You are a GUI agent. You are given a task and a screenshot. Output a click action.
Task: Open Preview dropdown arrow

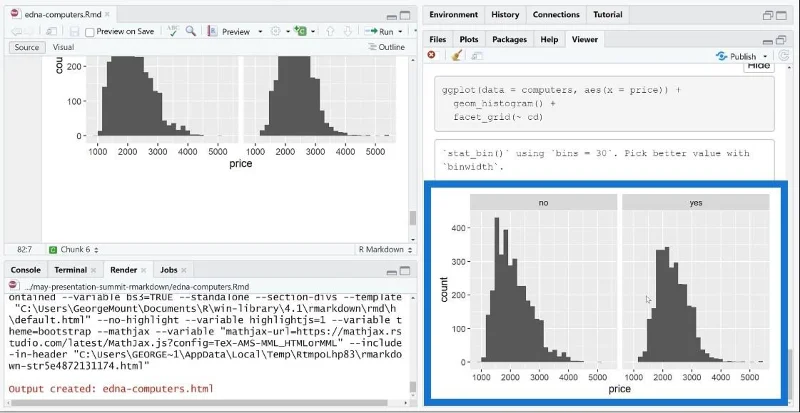260,32
